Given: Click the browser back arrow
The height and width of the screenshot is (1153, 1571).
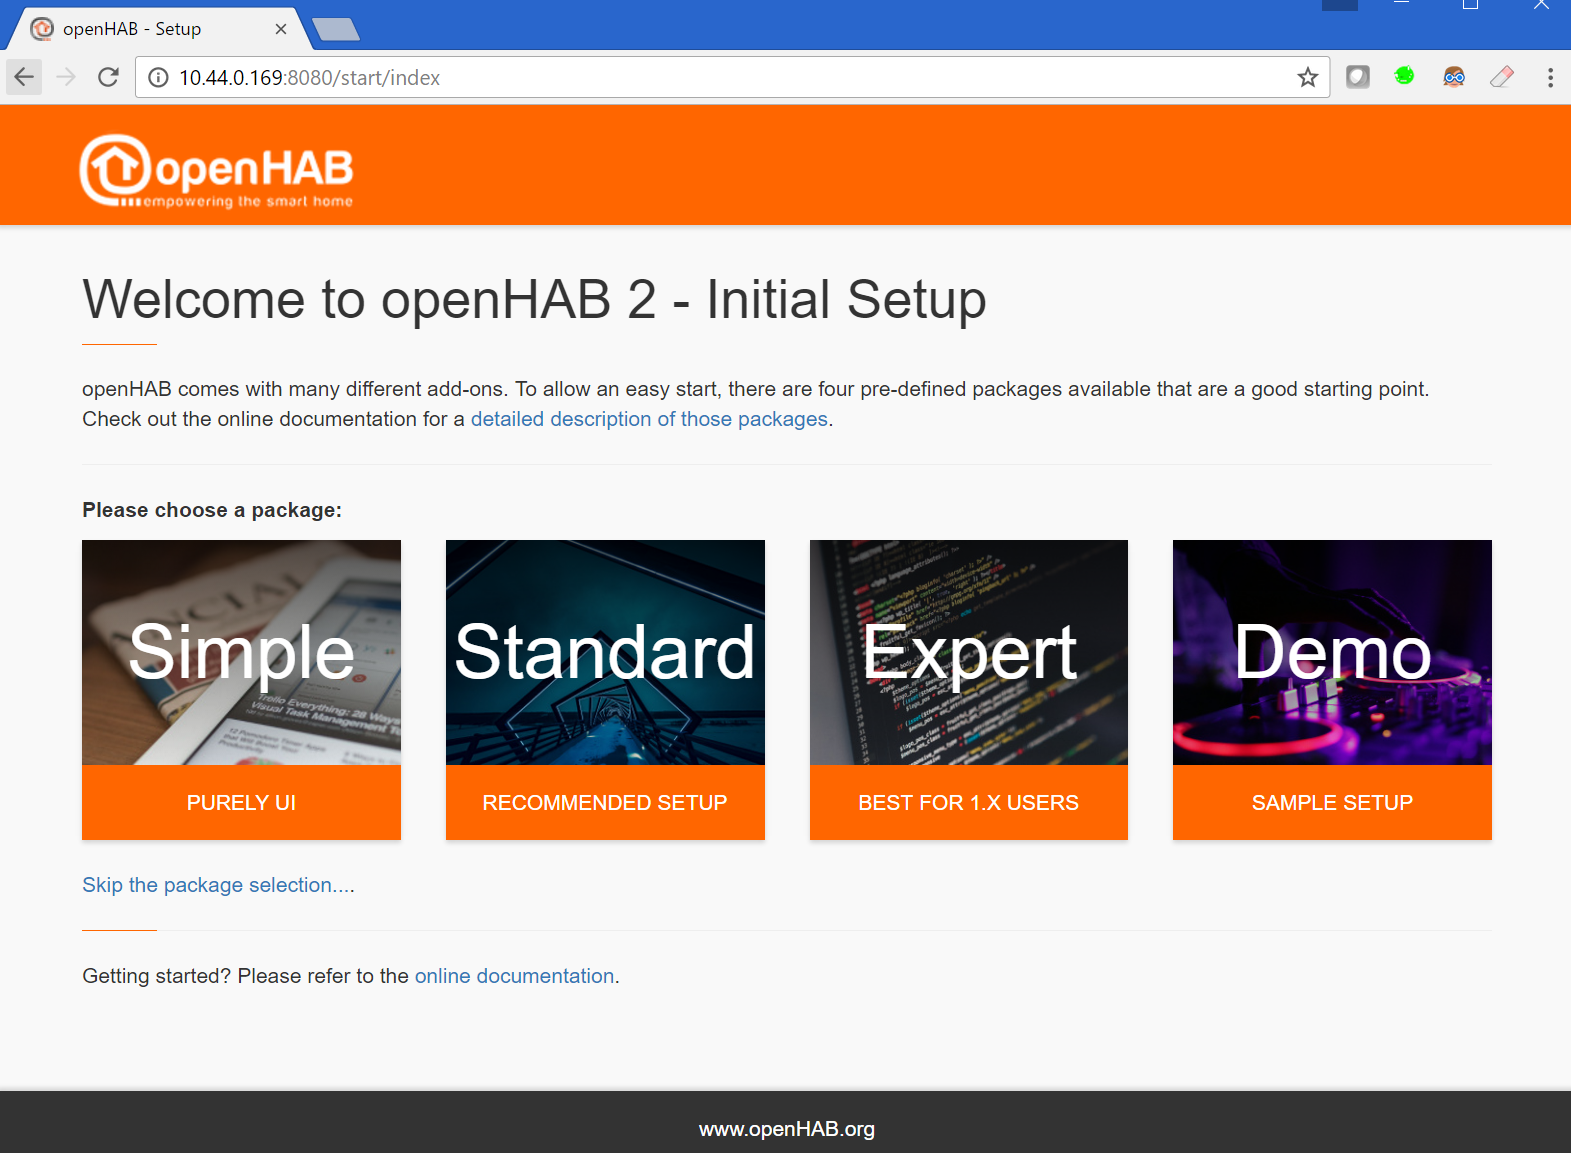Looking at the screenshot, I should pyautogui.click(x=24, y=77).
